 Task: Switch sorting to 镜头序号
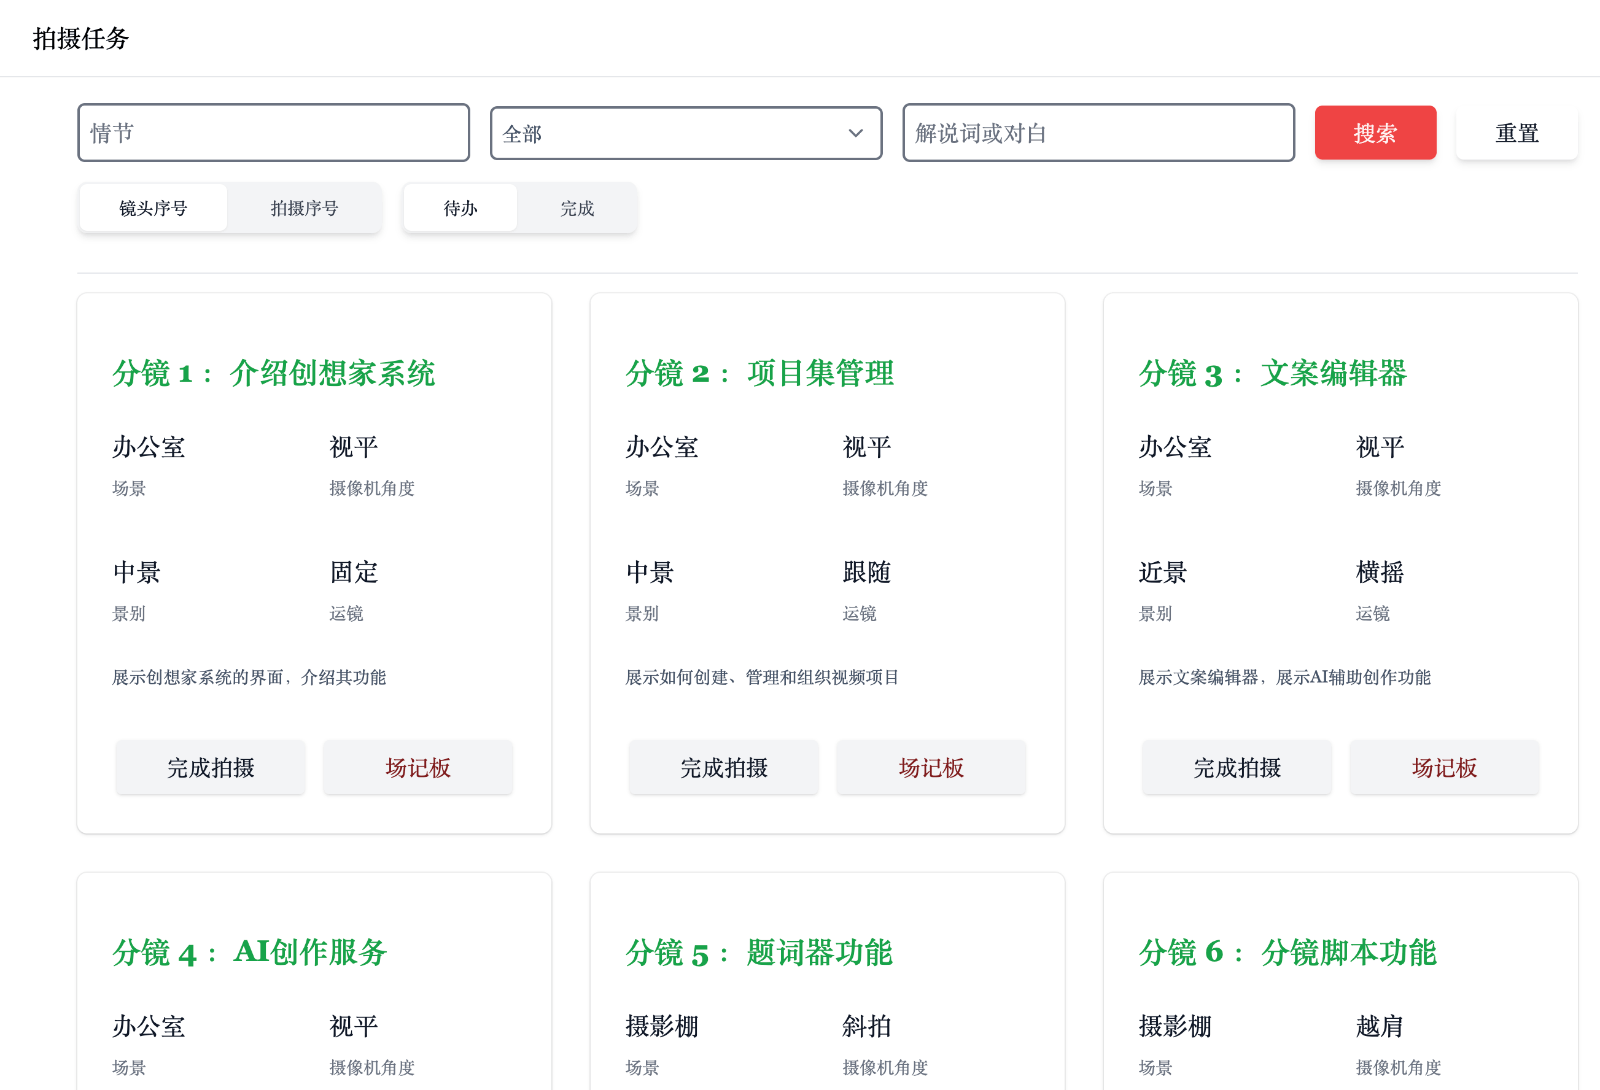coord(153,208)
